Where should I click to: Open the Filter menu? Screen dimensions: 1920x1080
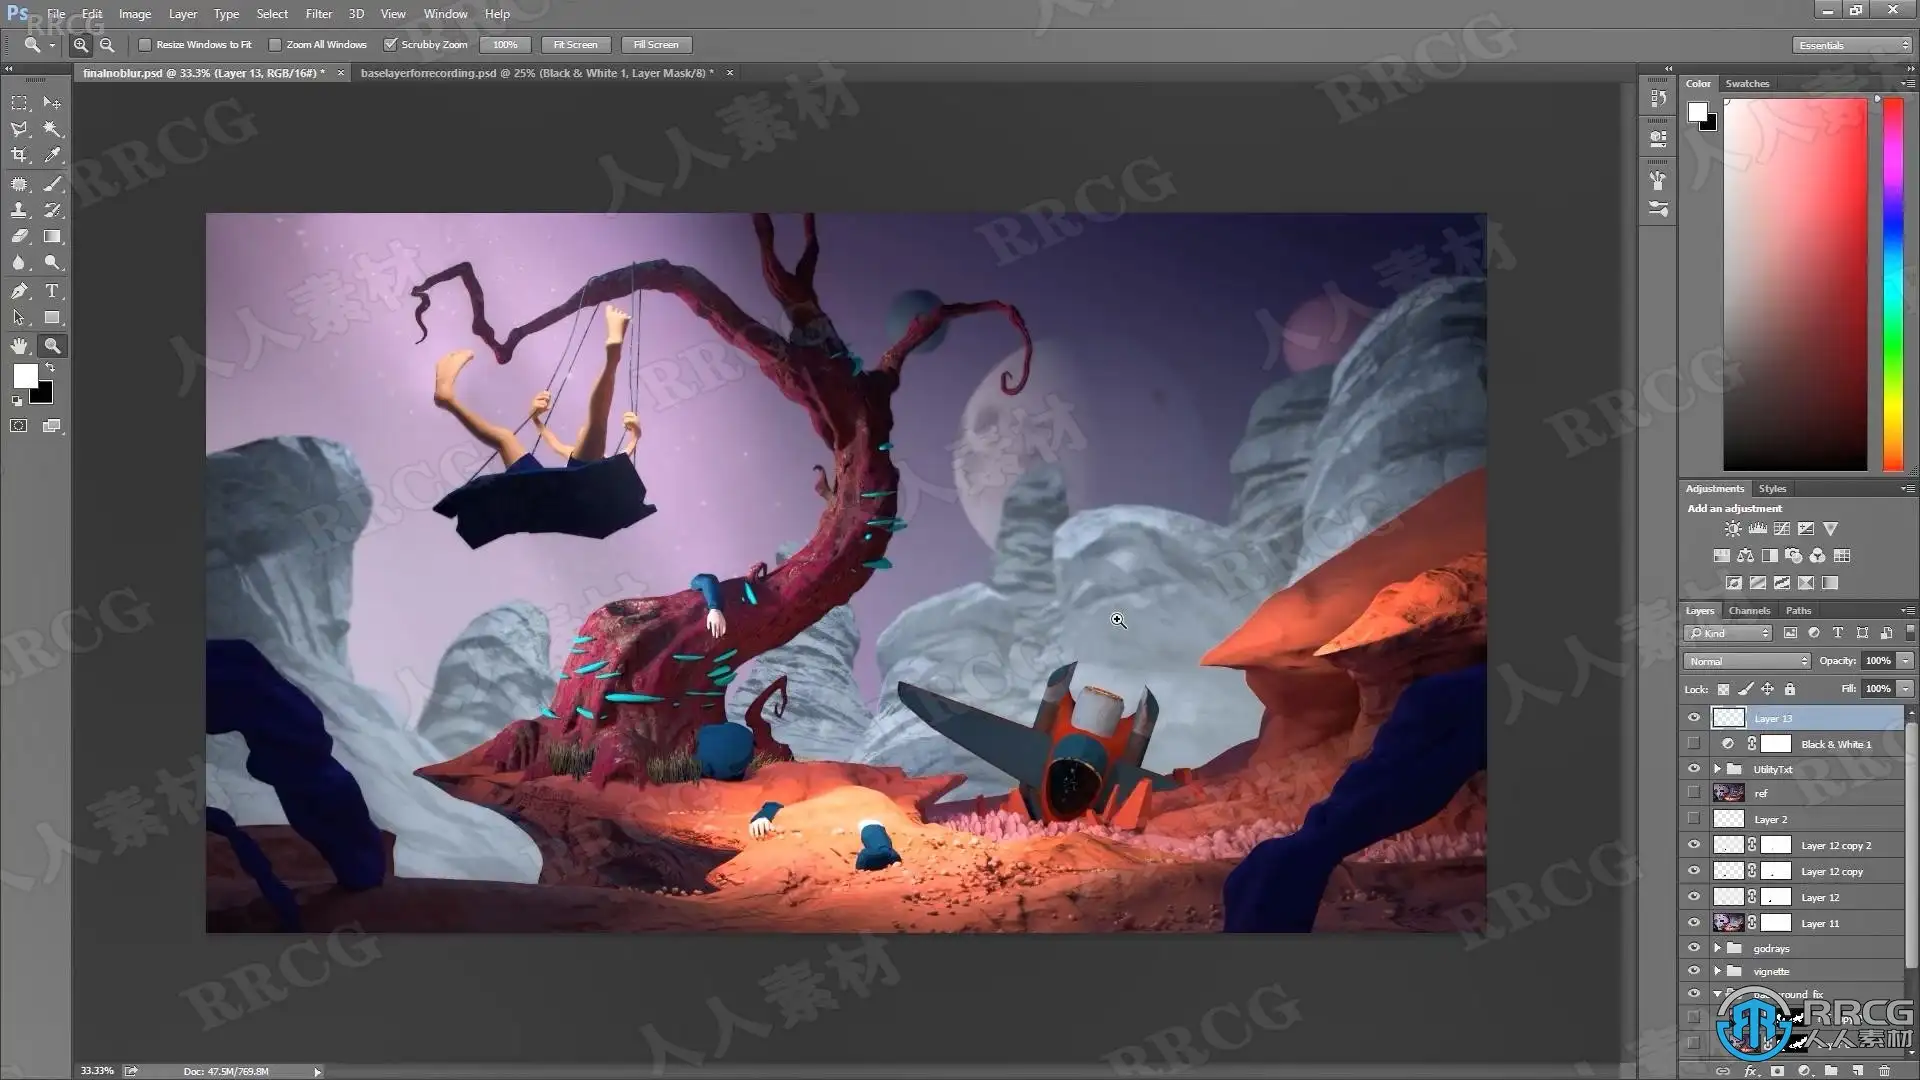click(318, 14)
